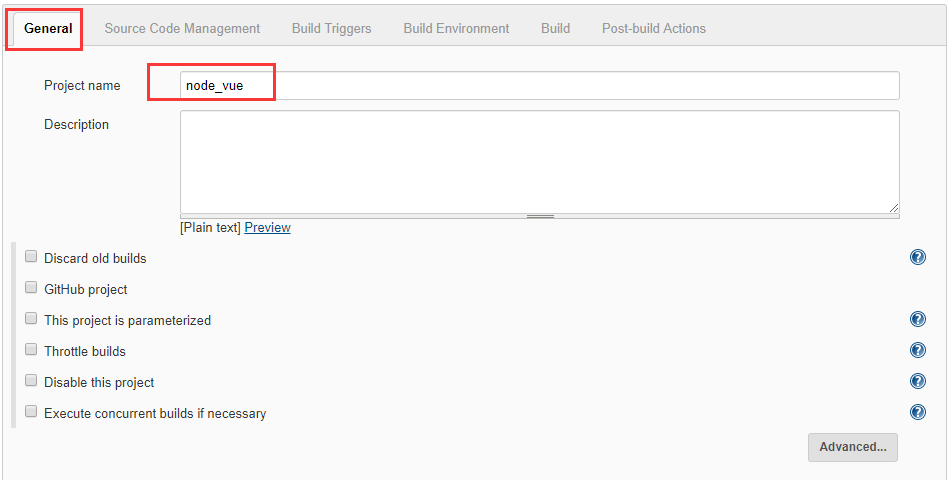Image resolution: width=949 pixels, height=480 pixels.
Task: Focus the Description text area
Action: click(x=539, y=161)
